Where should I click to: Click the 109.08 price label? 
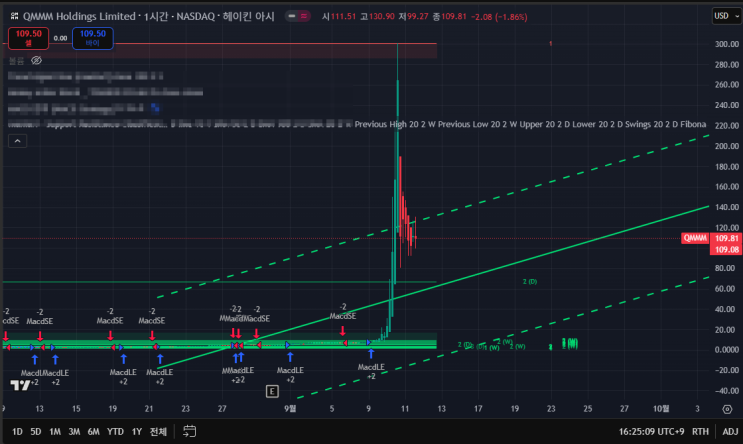(x=726, y=250)
